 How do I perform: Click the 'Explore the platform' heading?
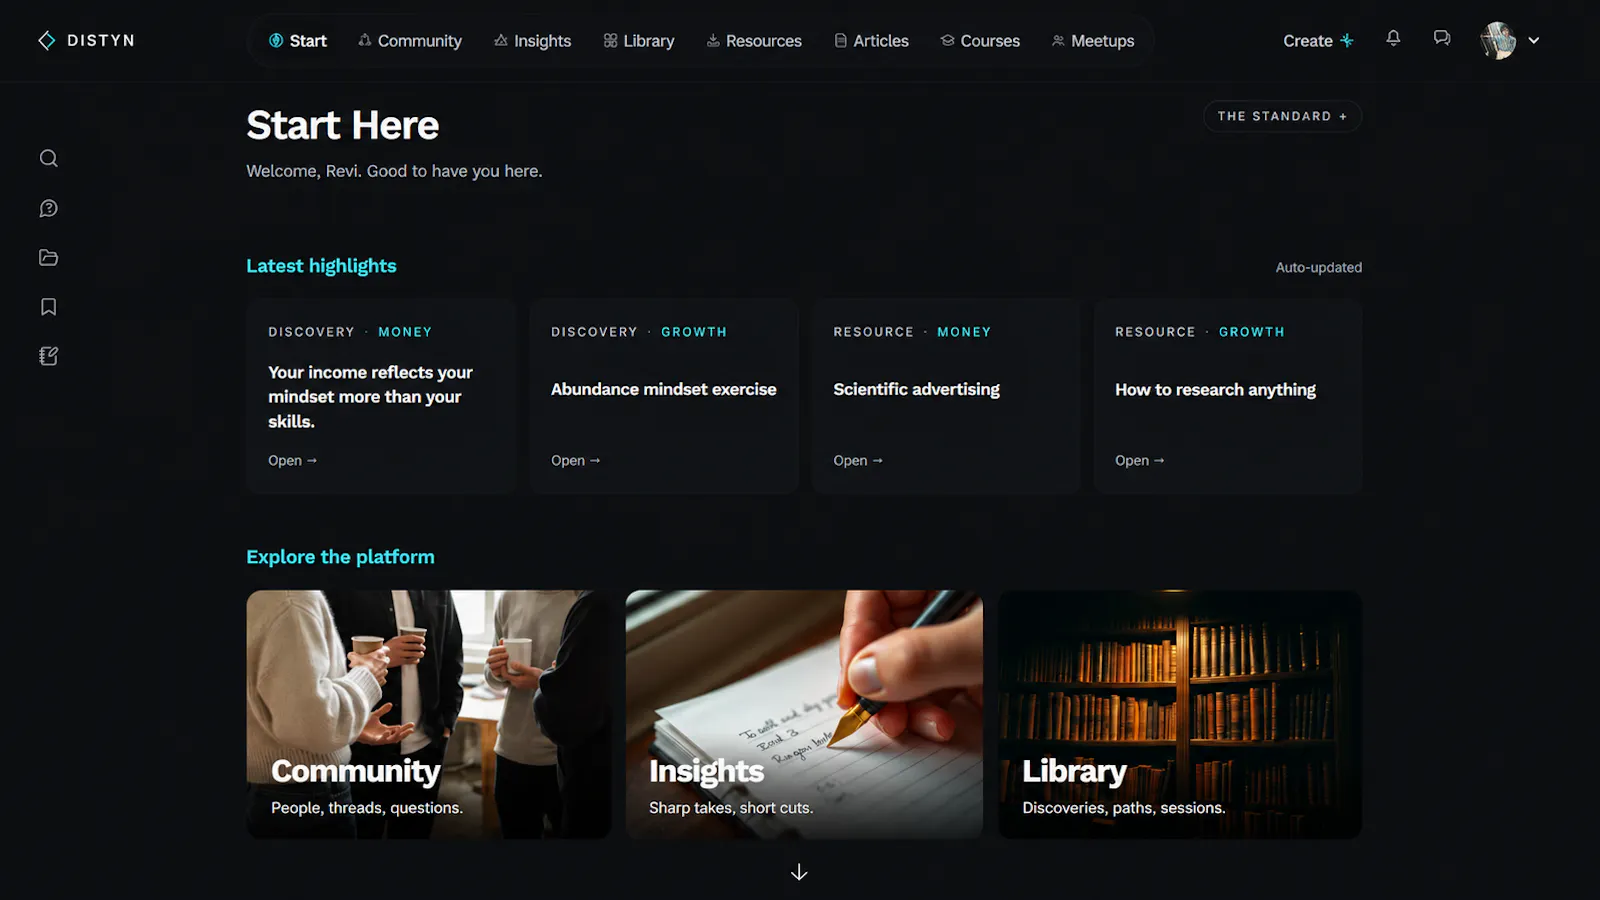(340, 557)
